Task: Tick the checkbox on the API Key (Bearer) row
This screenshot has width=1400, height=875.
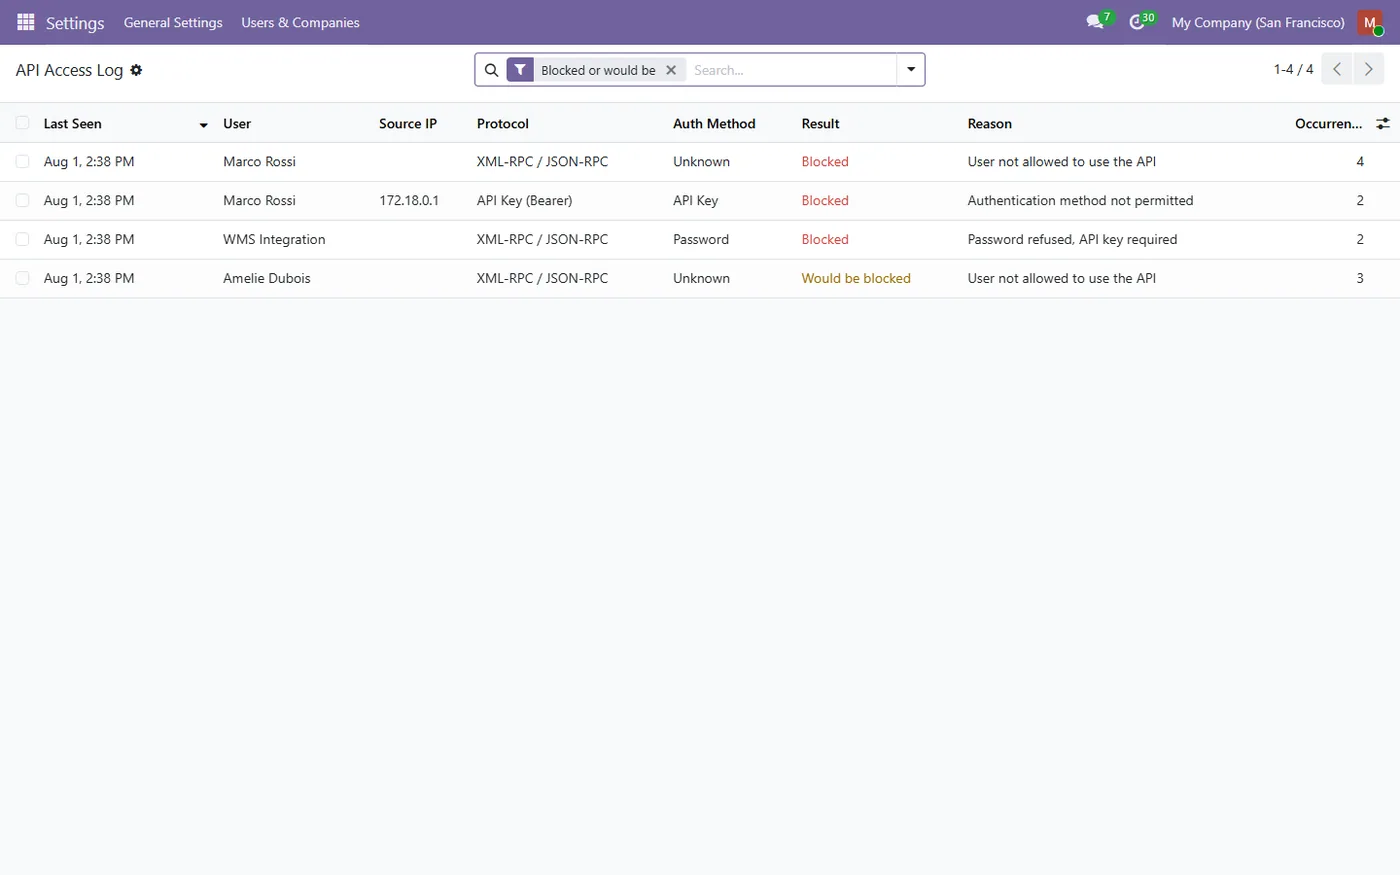Action: tap(22, 200)
